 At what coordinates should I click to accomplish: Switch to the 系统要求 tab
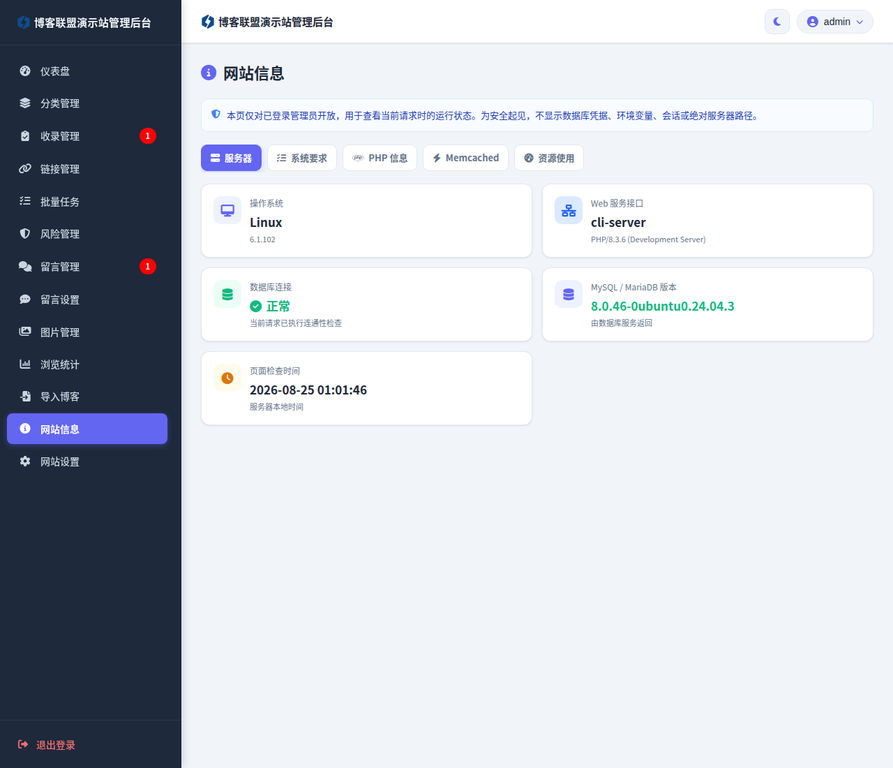point(302,158)
